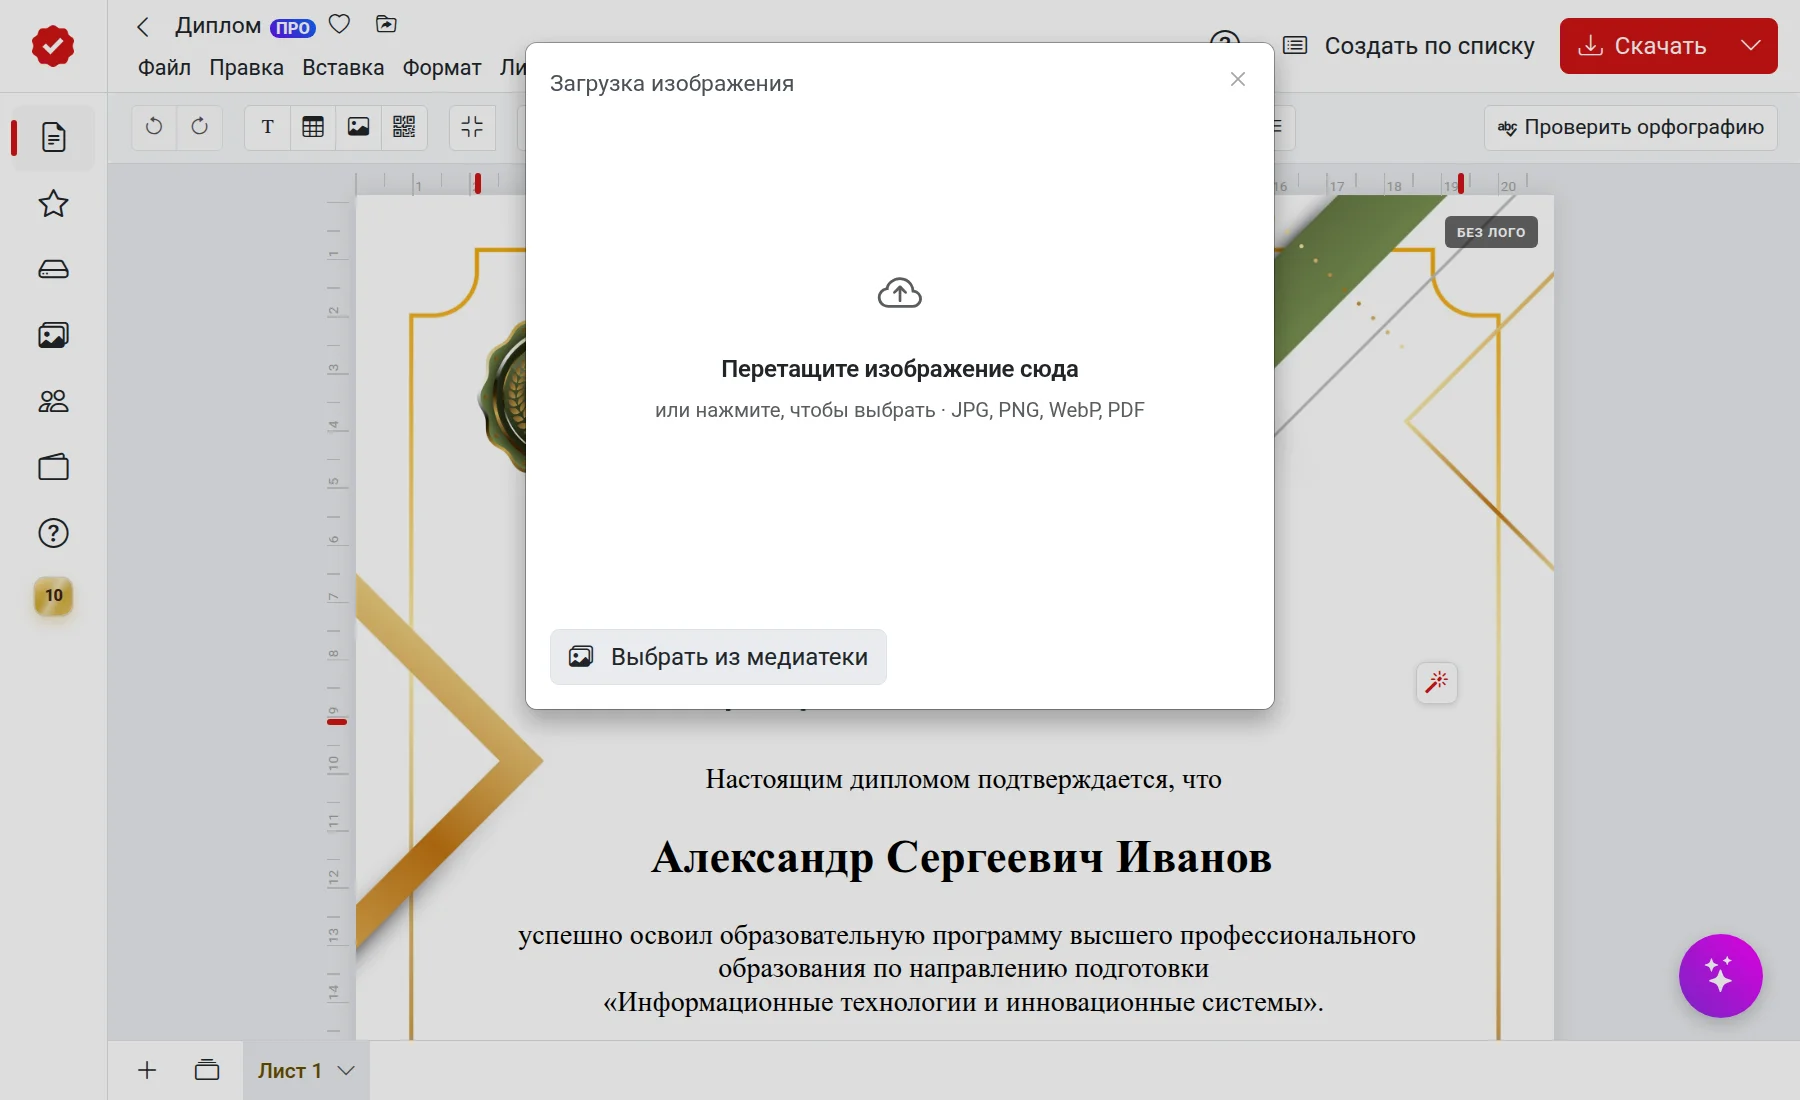1800x1100 pixels.
Task: Go back with the left arrow
Action: coord(143,27)
